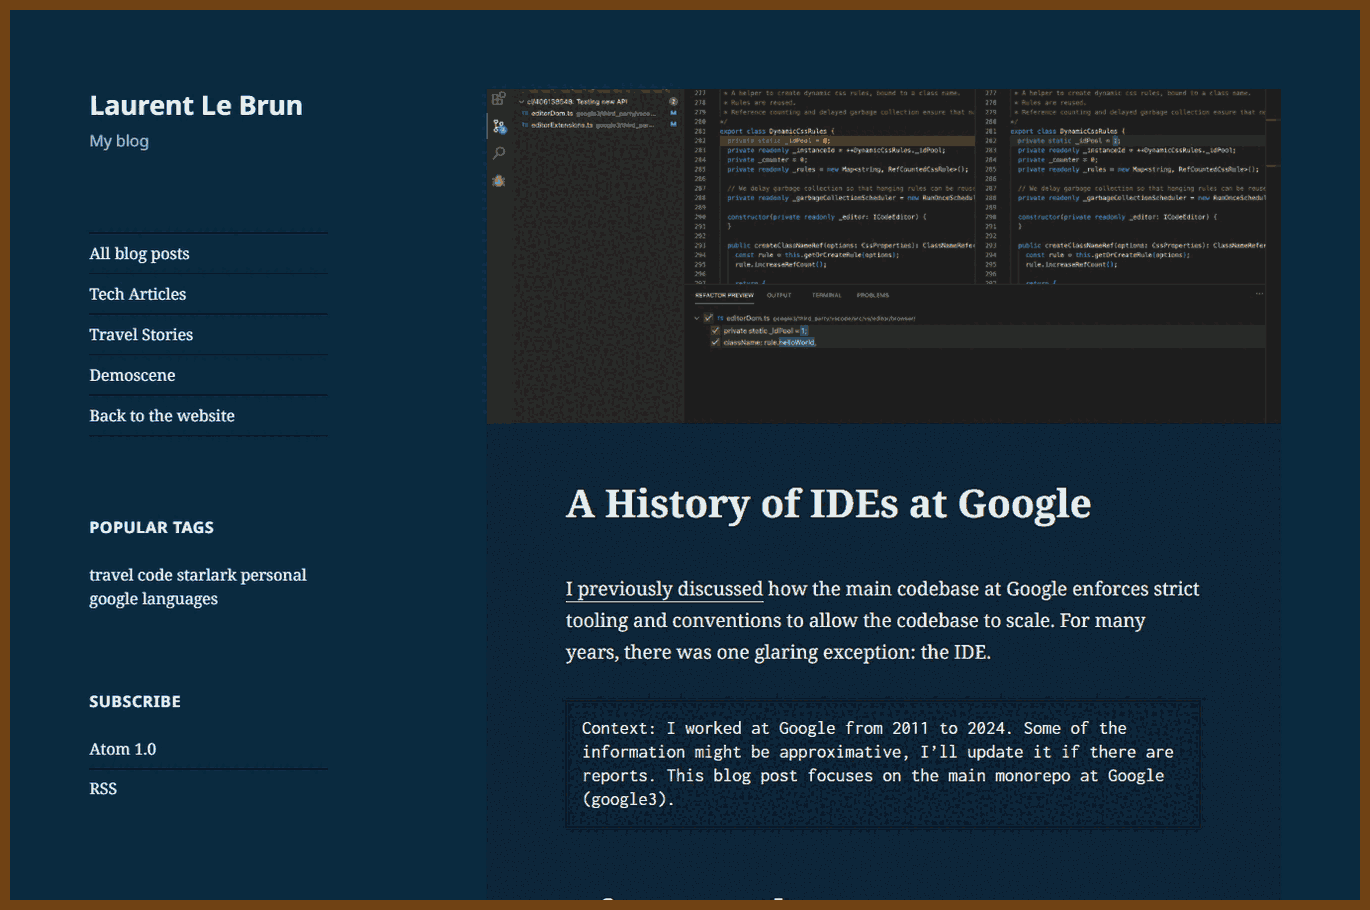Click the magnifier Search icon in activity bar
This screenshot has width=1370, height=910.
(499, 153)
